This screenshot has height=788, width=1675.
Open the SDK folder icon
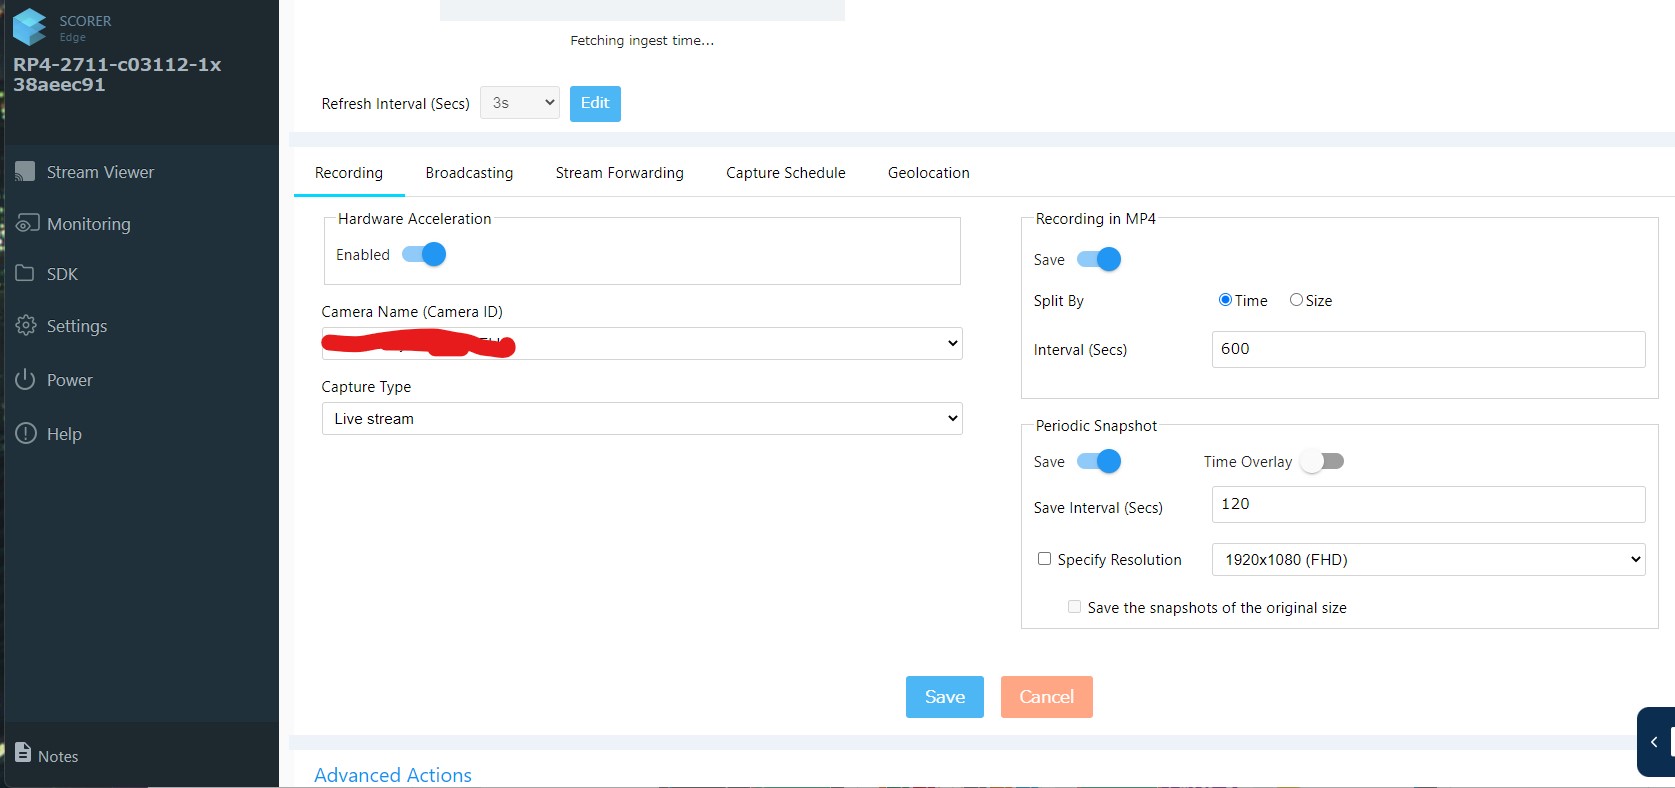click(25, 273)
